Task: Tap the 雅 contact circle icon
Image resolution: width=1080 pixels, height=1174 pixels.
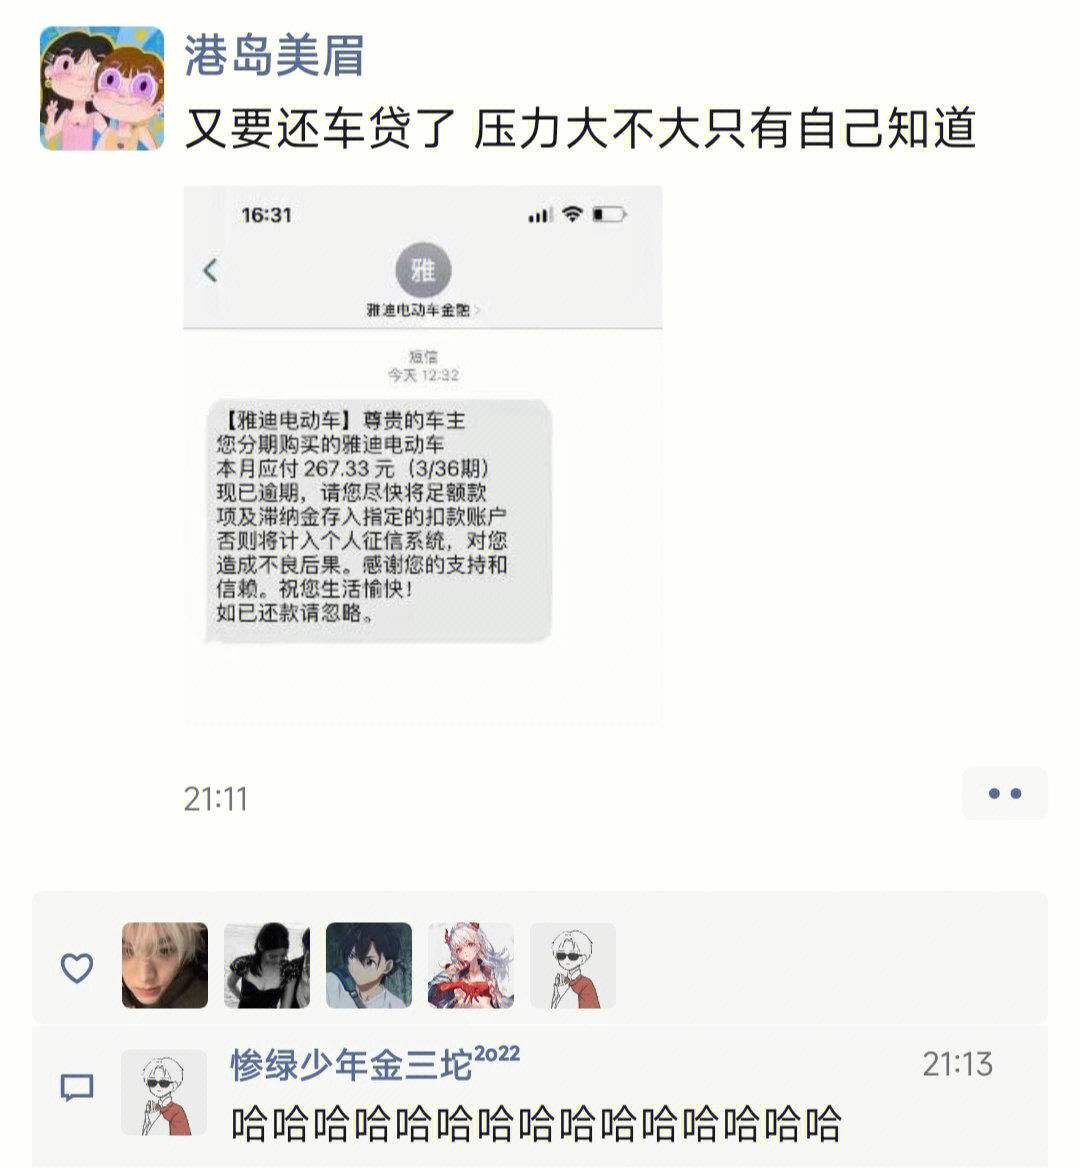Action: click(x=423, y=270)
